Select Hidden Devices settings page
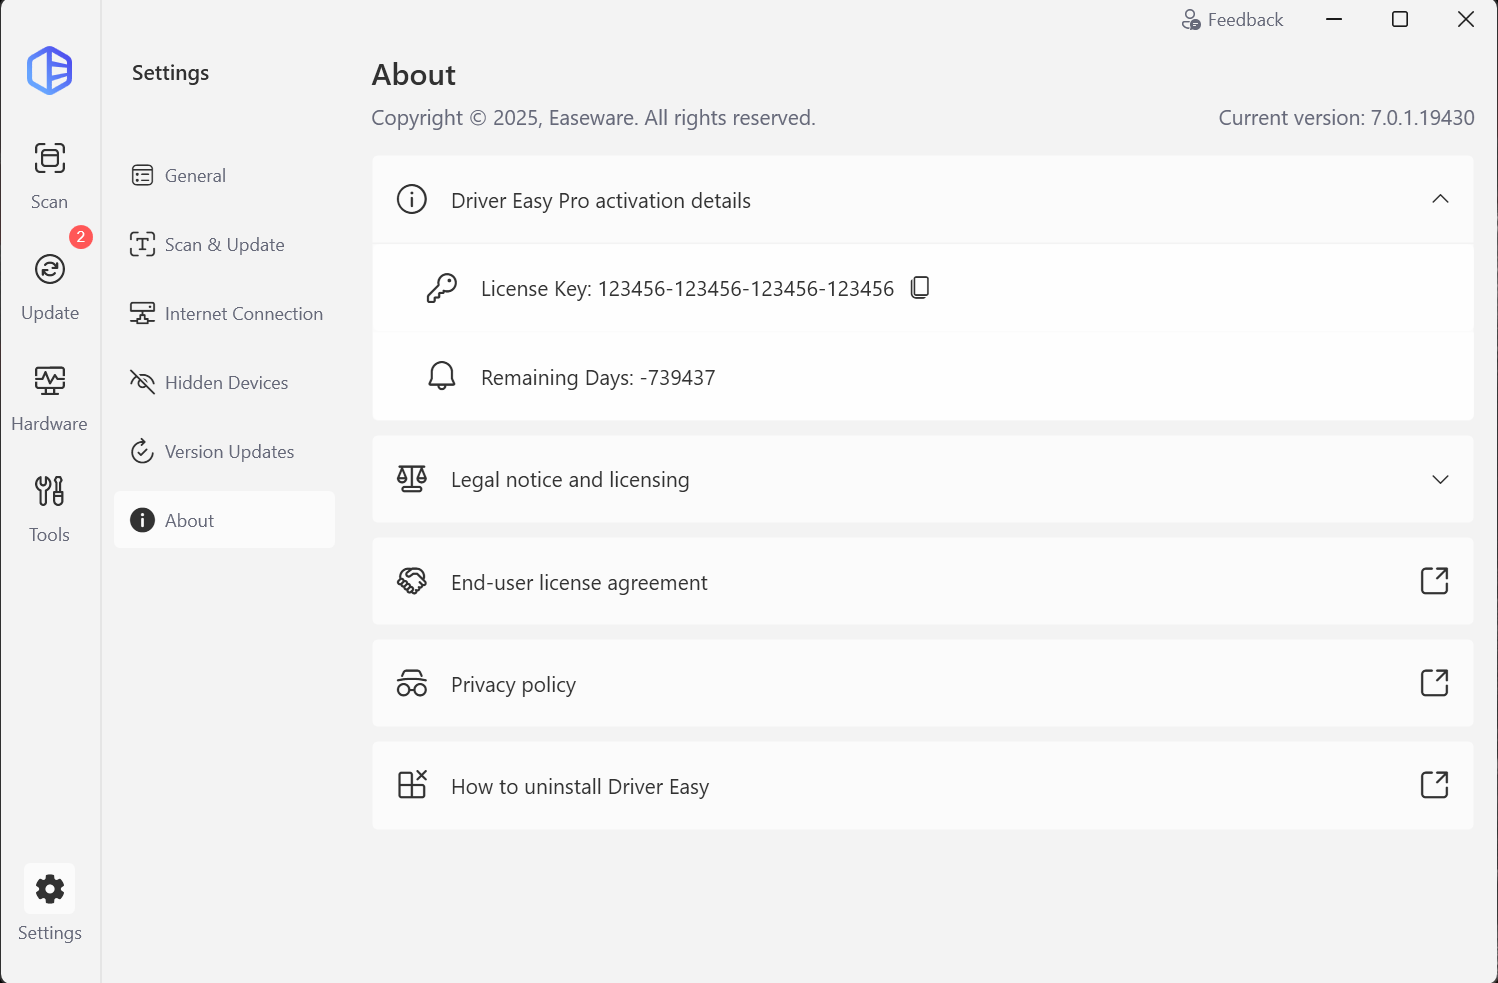The height and width of the screenshot is (983, 1498). pyautogui.click(x=224, y=383)
